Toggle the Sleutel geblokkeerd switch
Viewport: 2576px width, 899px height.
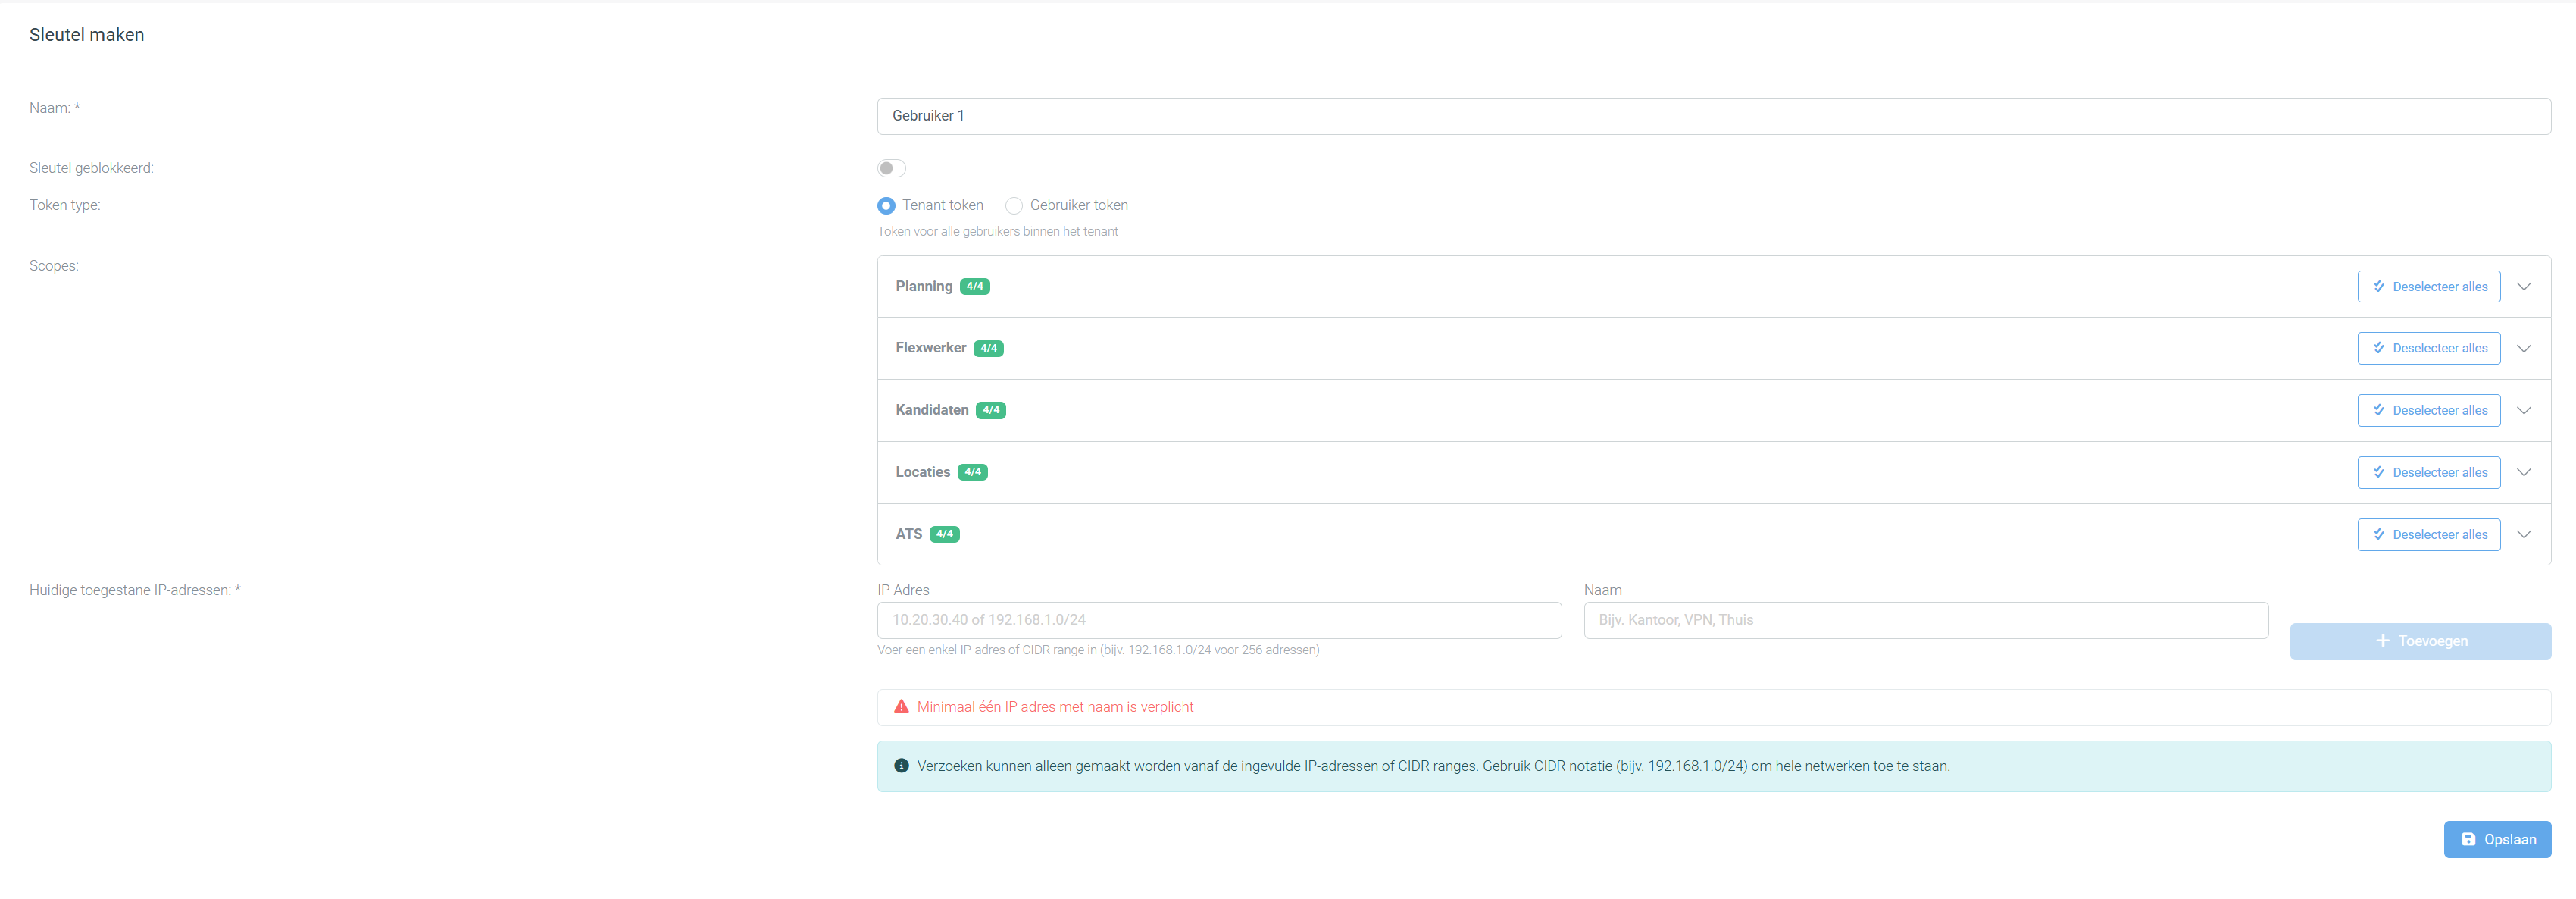click(891, 168)
